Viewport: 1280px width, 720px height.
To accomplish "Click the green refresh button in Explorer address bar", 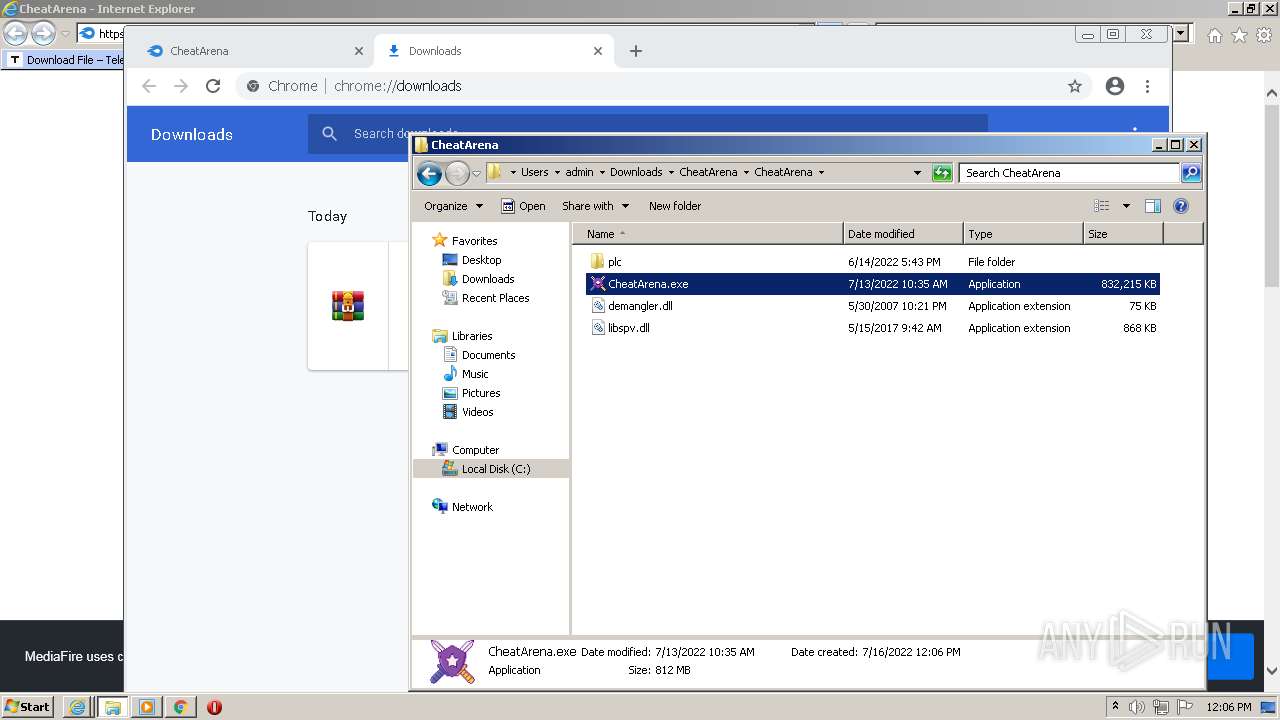I will coord(941,173).
